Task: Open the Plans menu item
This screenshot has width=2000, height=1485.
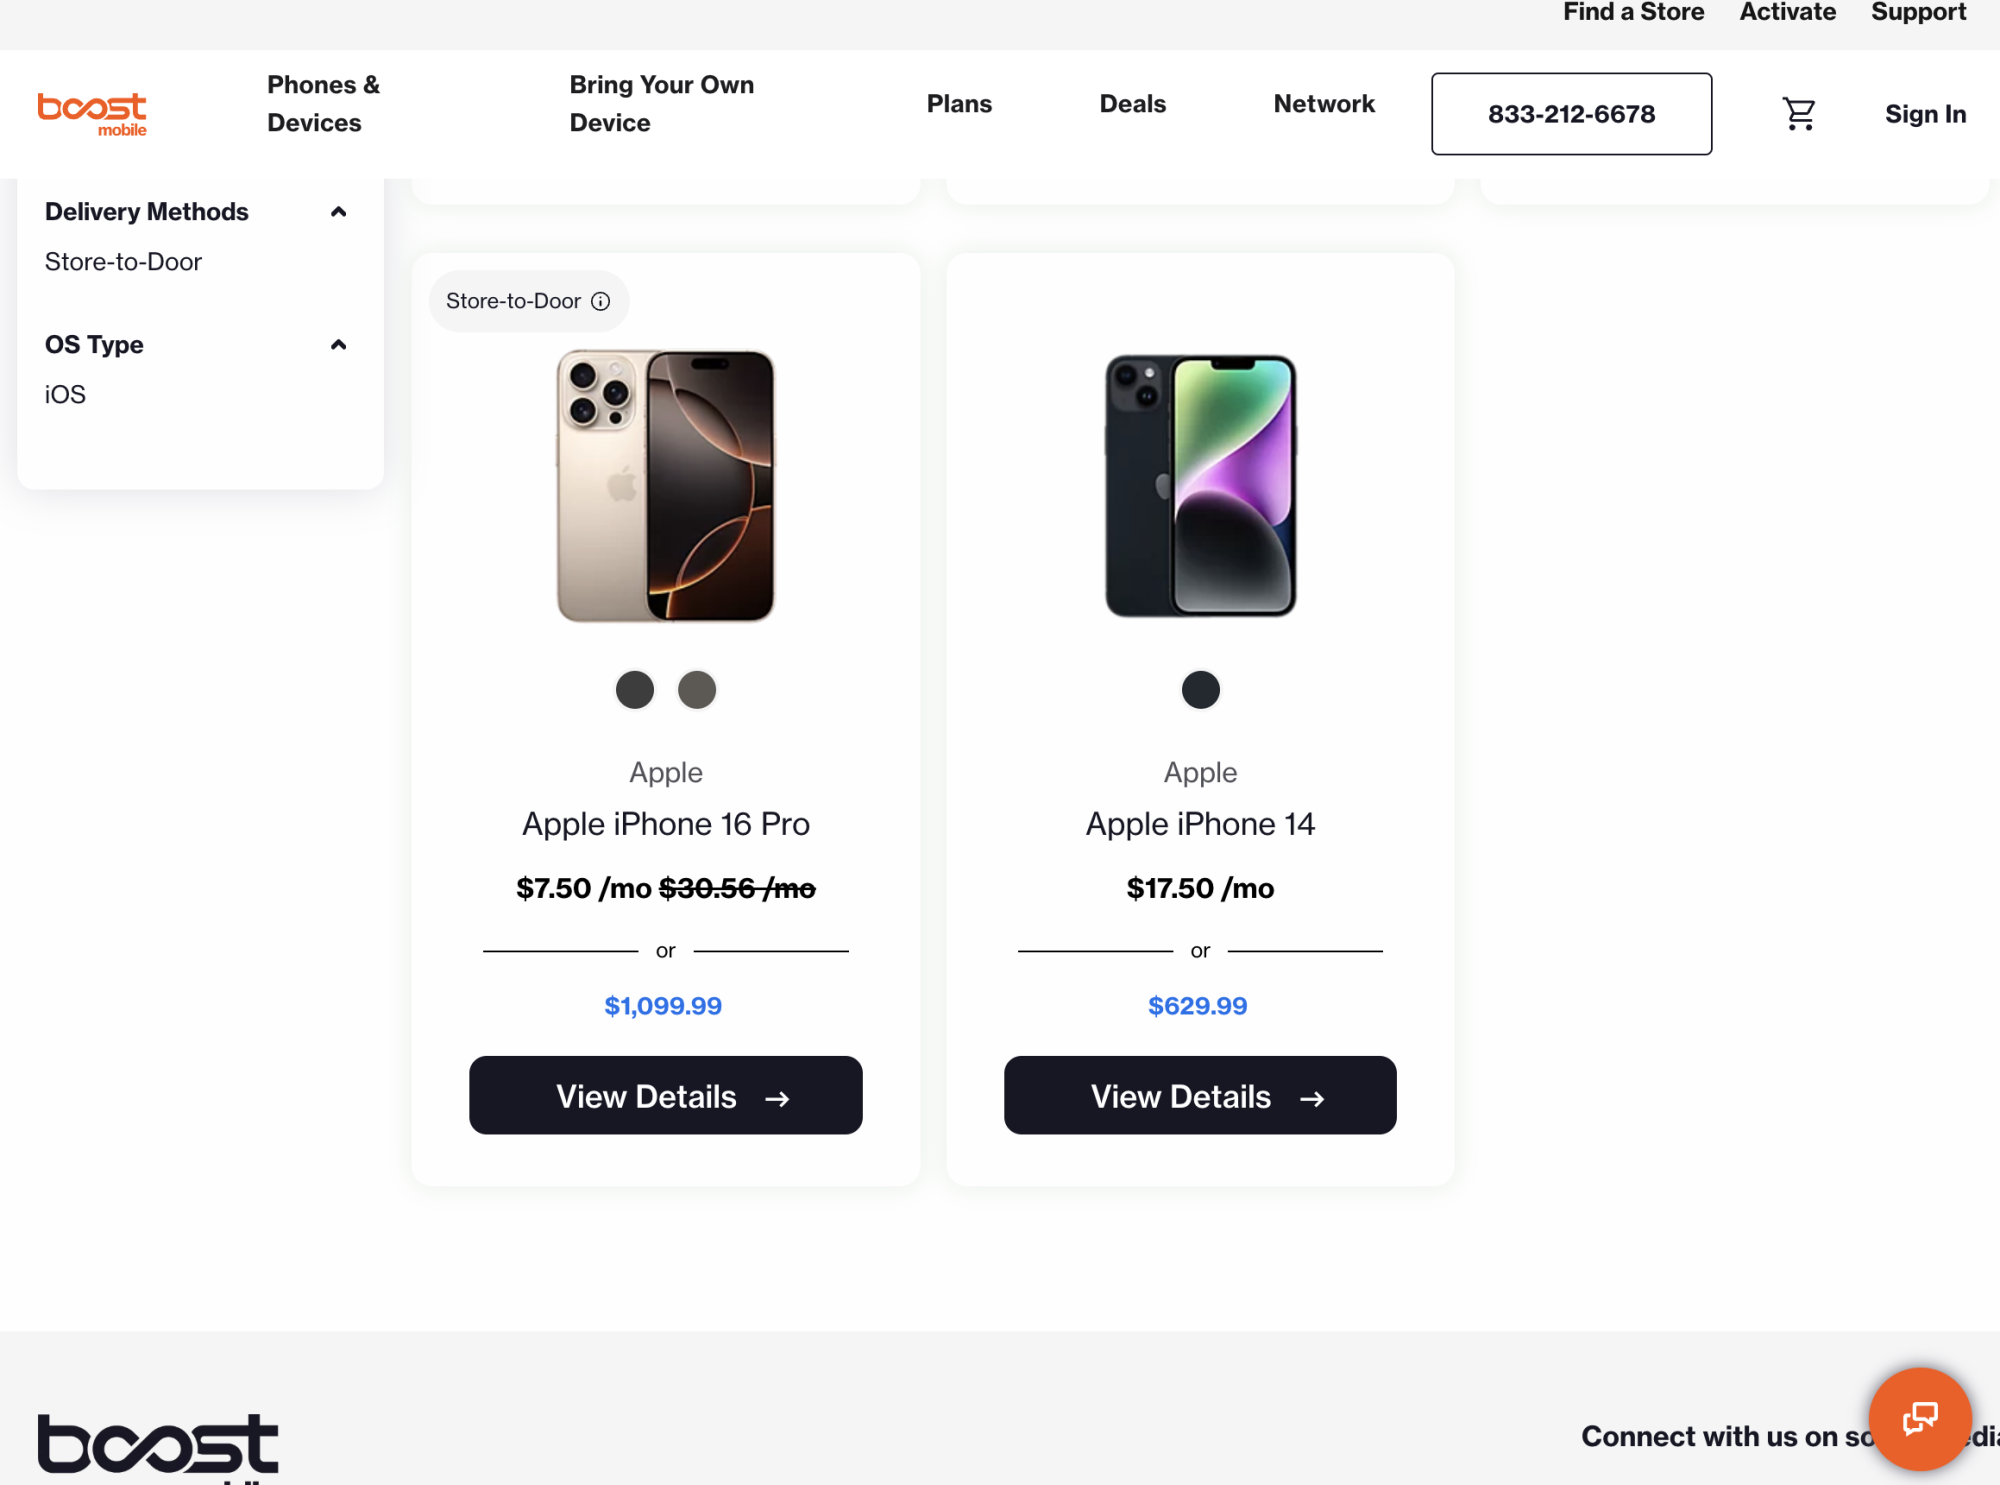Action: [x=959, y=104]
